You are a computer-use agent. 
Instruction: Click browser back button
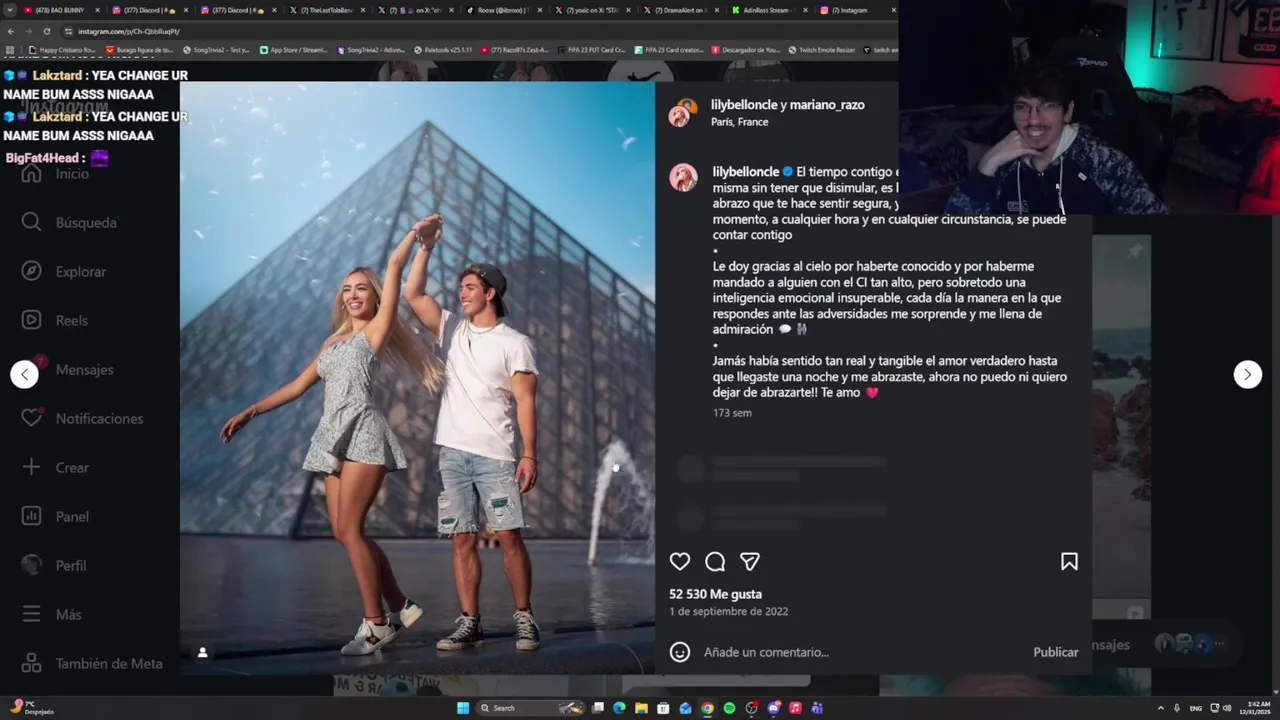point(12,31)
